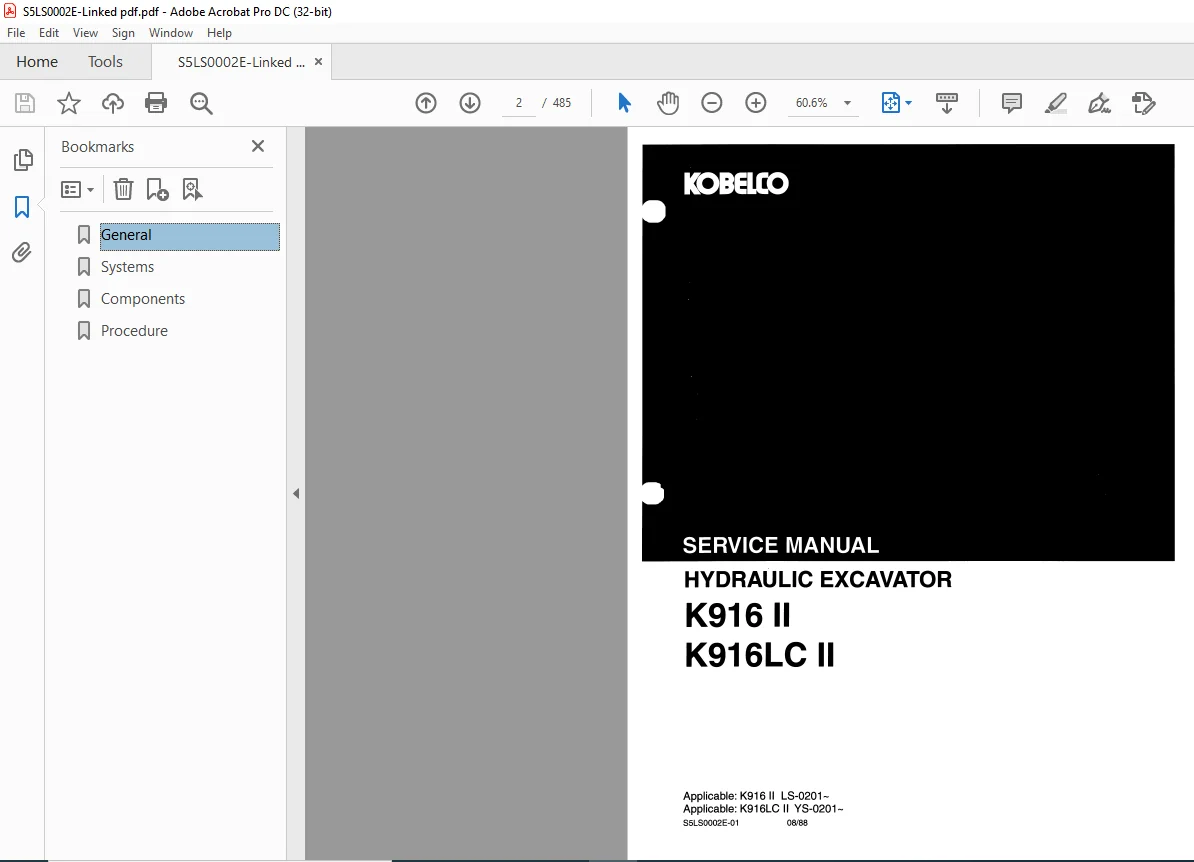Screen dimensions: 1194x862
Task: Open the Sign menu
Action: (123, 33)
